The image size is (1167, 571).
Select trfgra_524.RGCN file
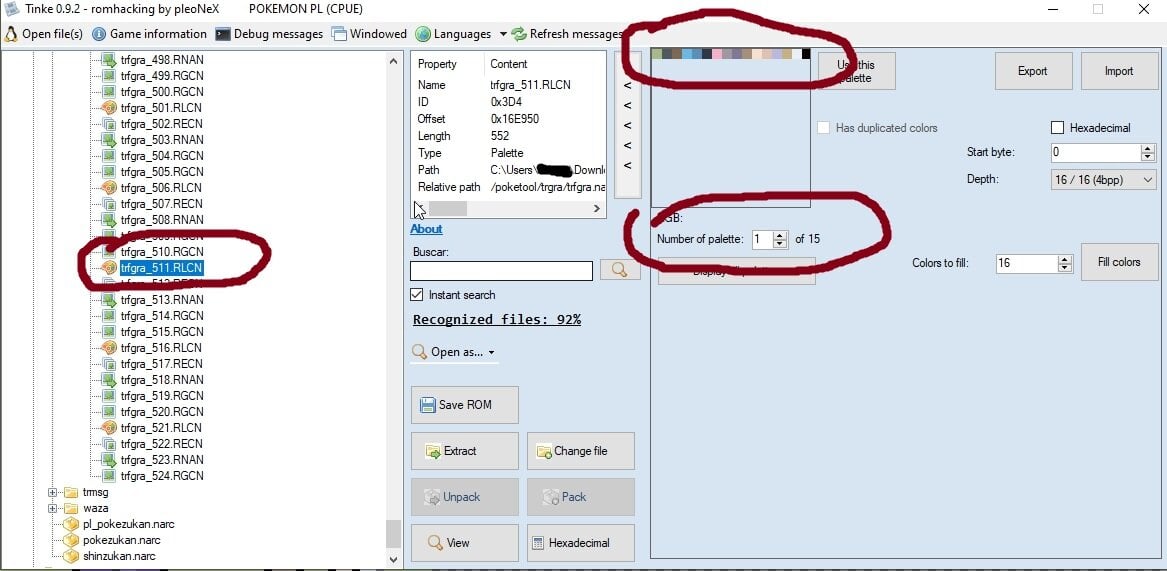(162, 476)
